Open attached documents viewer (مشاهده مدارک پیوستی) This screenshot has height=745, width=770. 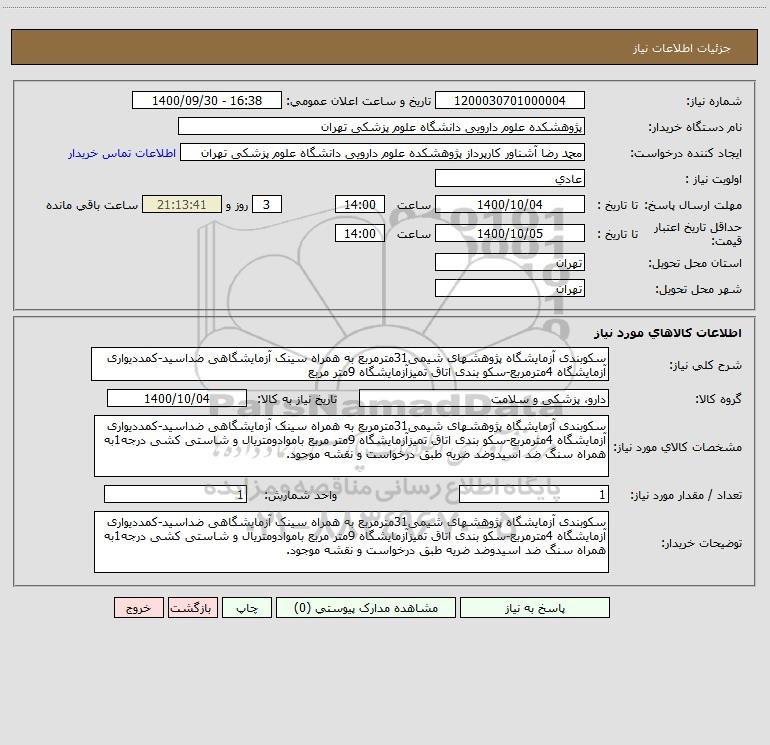pos(366,608)
